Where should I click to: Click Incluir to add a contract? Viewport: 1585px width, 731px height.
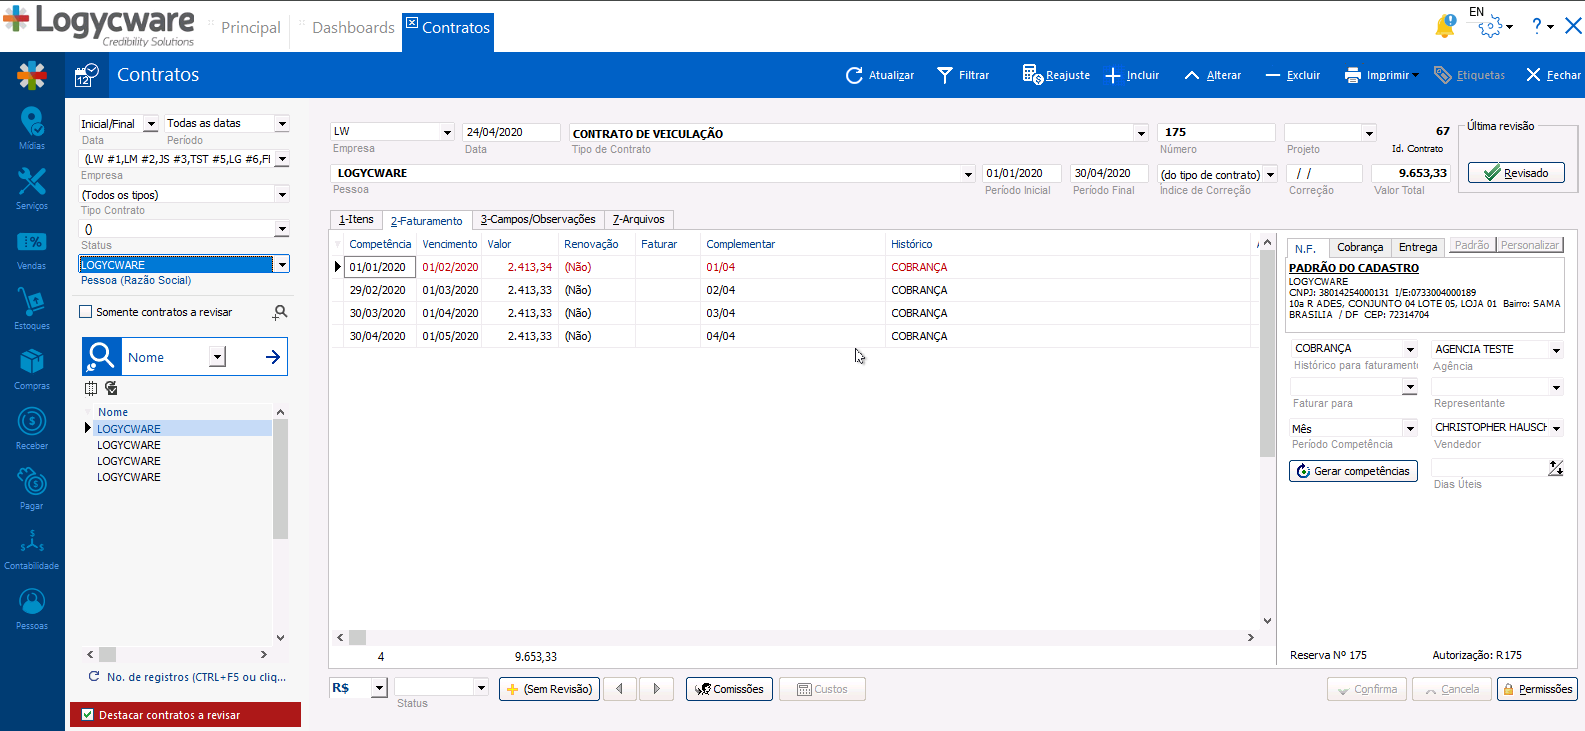pos(1132,75)
